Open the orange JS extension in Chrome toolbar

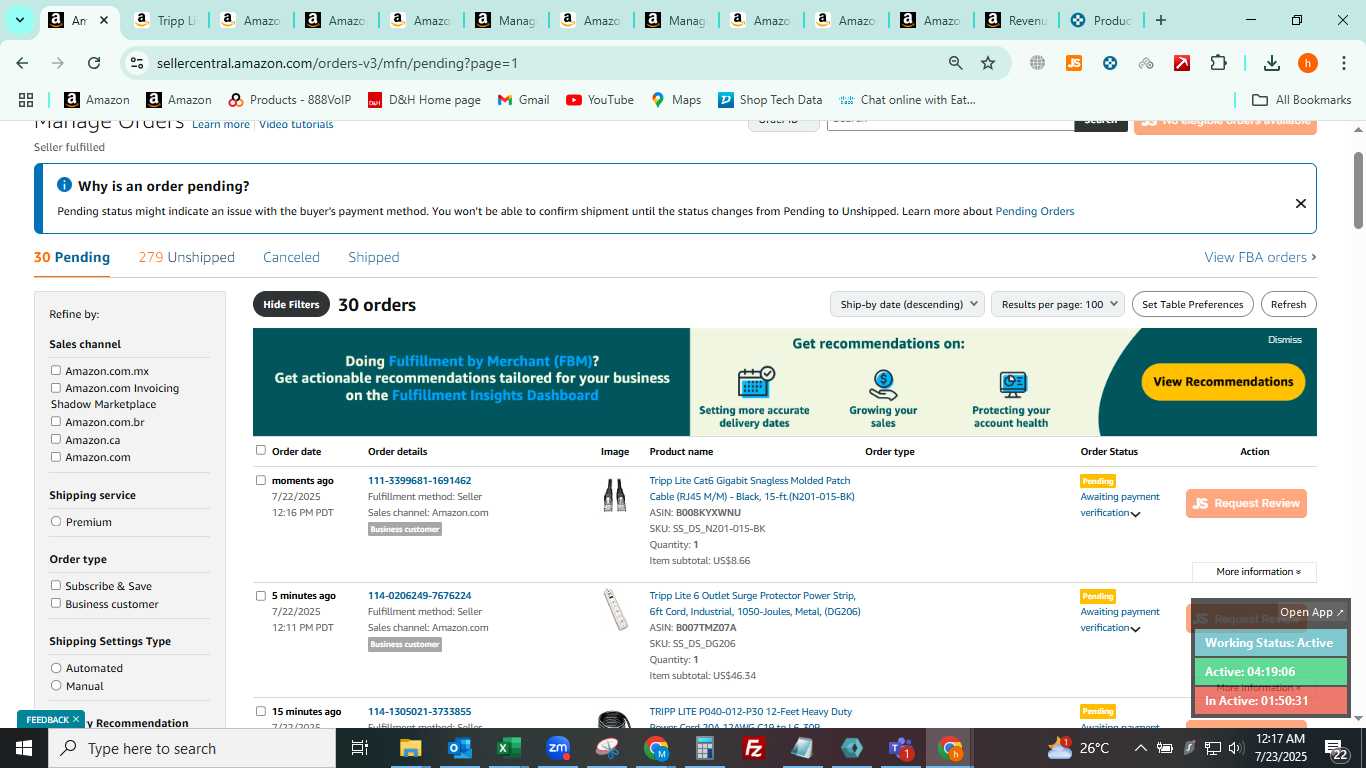(1074, 63)
